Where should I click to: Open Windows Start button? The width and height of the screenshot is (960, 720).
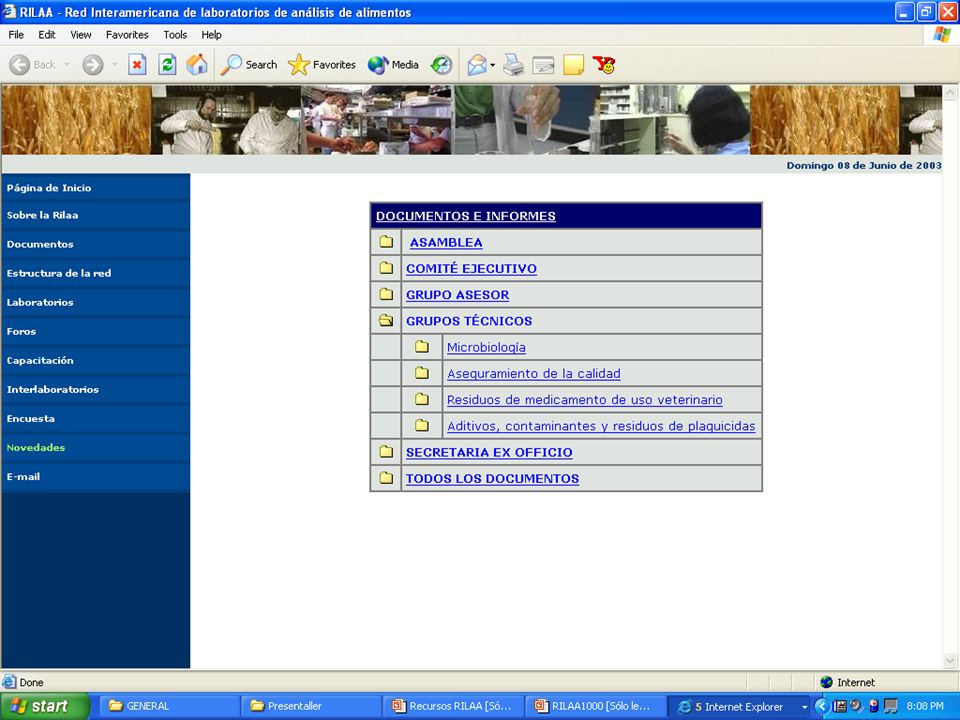[x=44, y=706]
